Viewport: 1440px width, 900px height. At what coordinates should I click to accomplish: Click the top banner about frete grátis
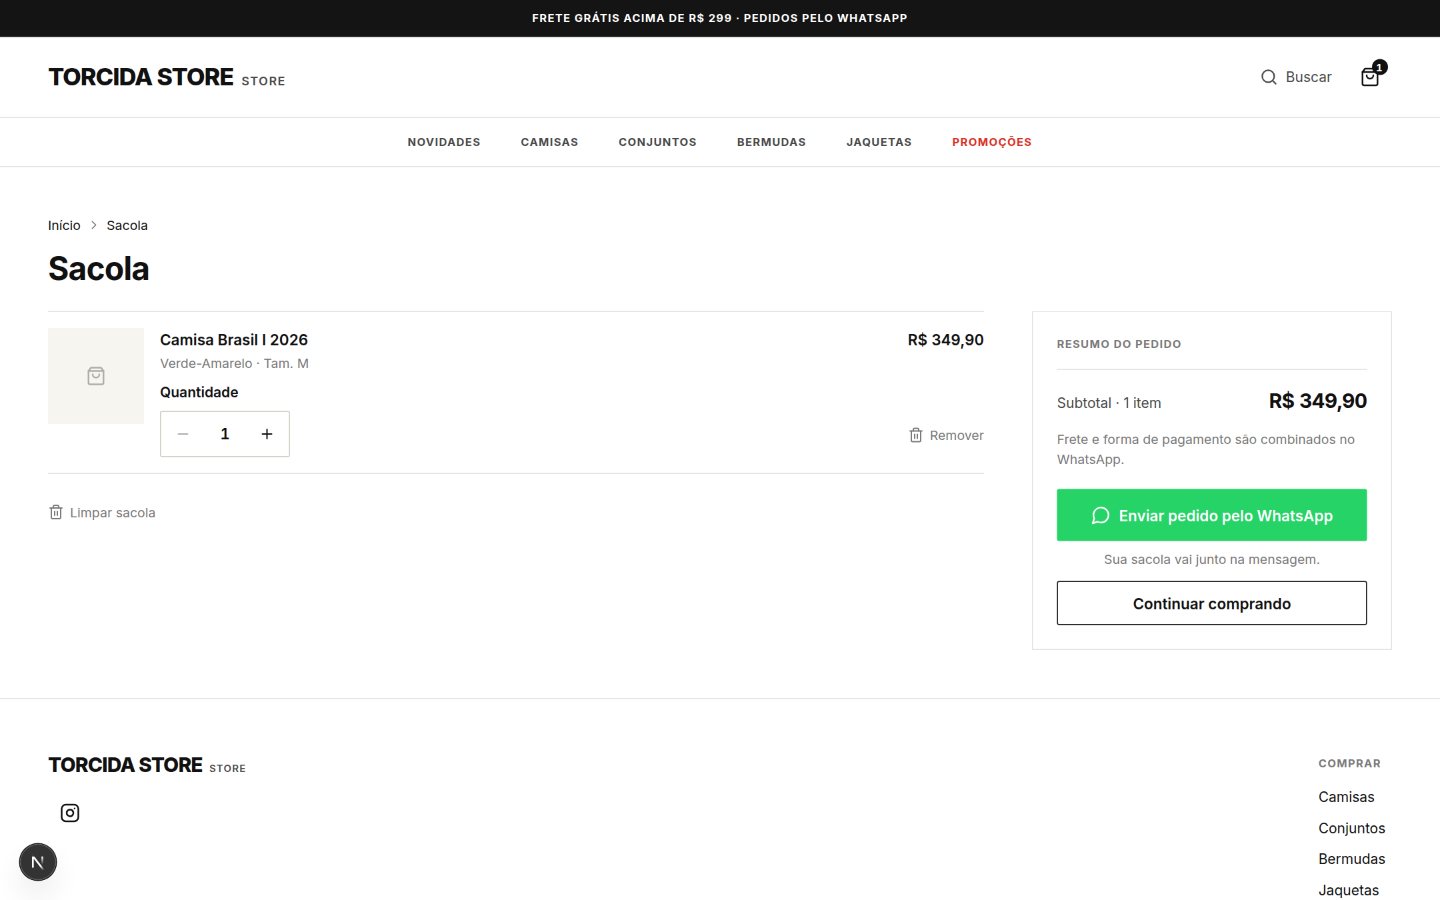(720, 18)
